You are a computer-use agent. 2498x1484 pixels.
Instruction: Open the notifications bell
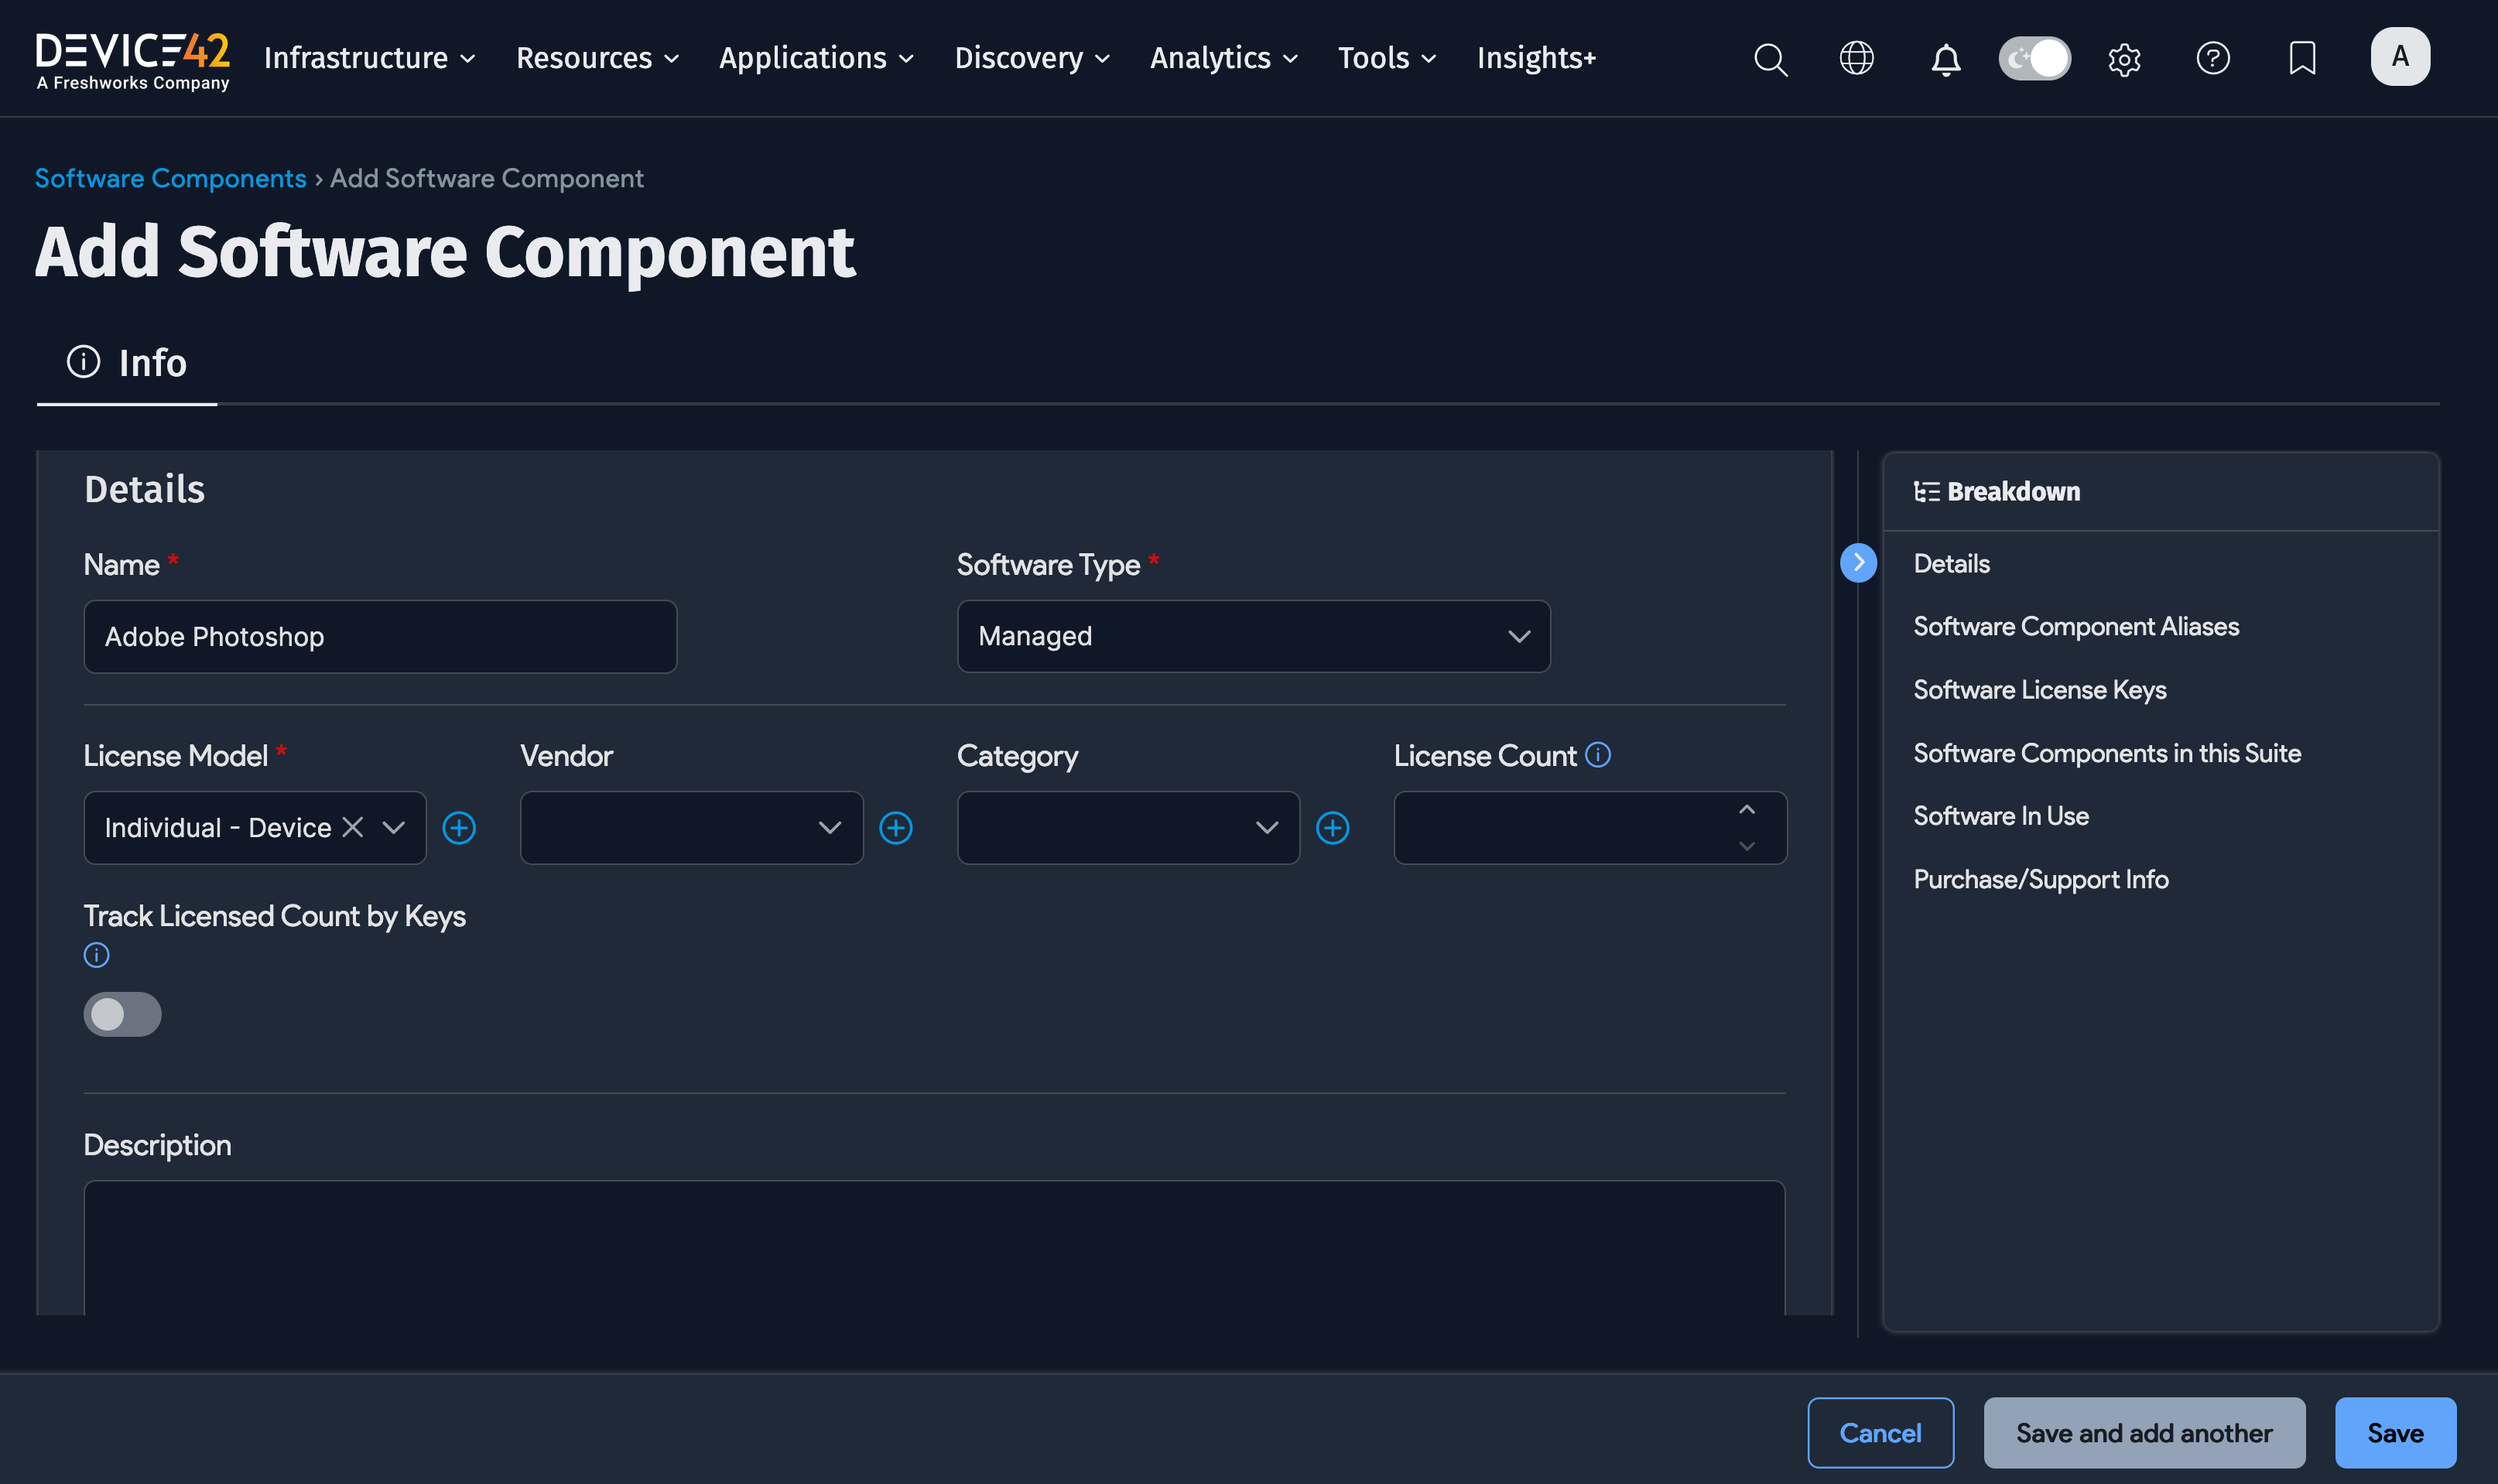tap(1945, 59)
